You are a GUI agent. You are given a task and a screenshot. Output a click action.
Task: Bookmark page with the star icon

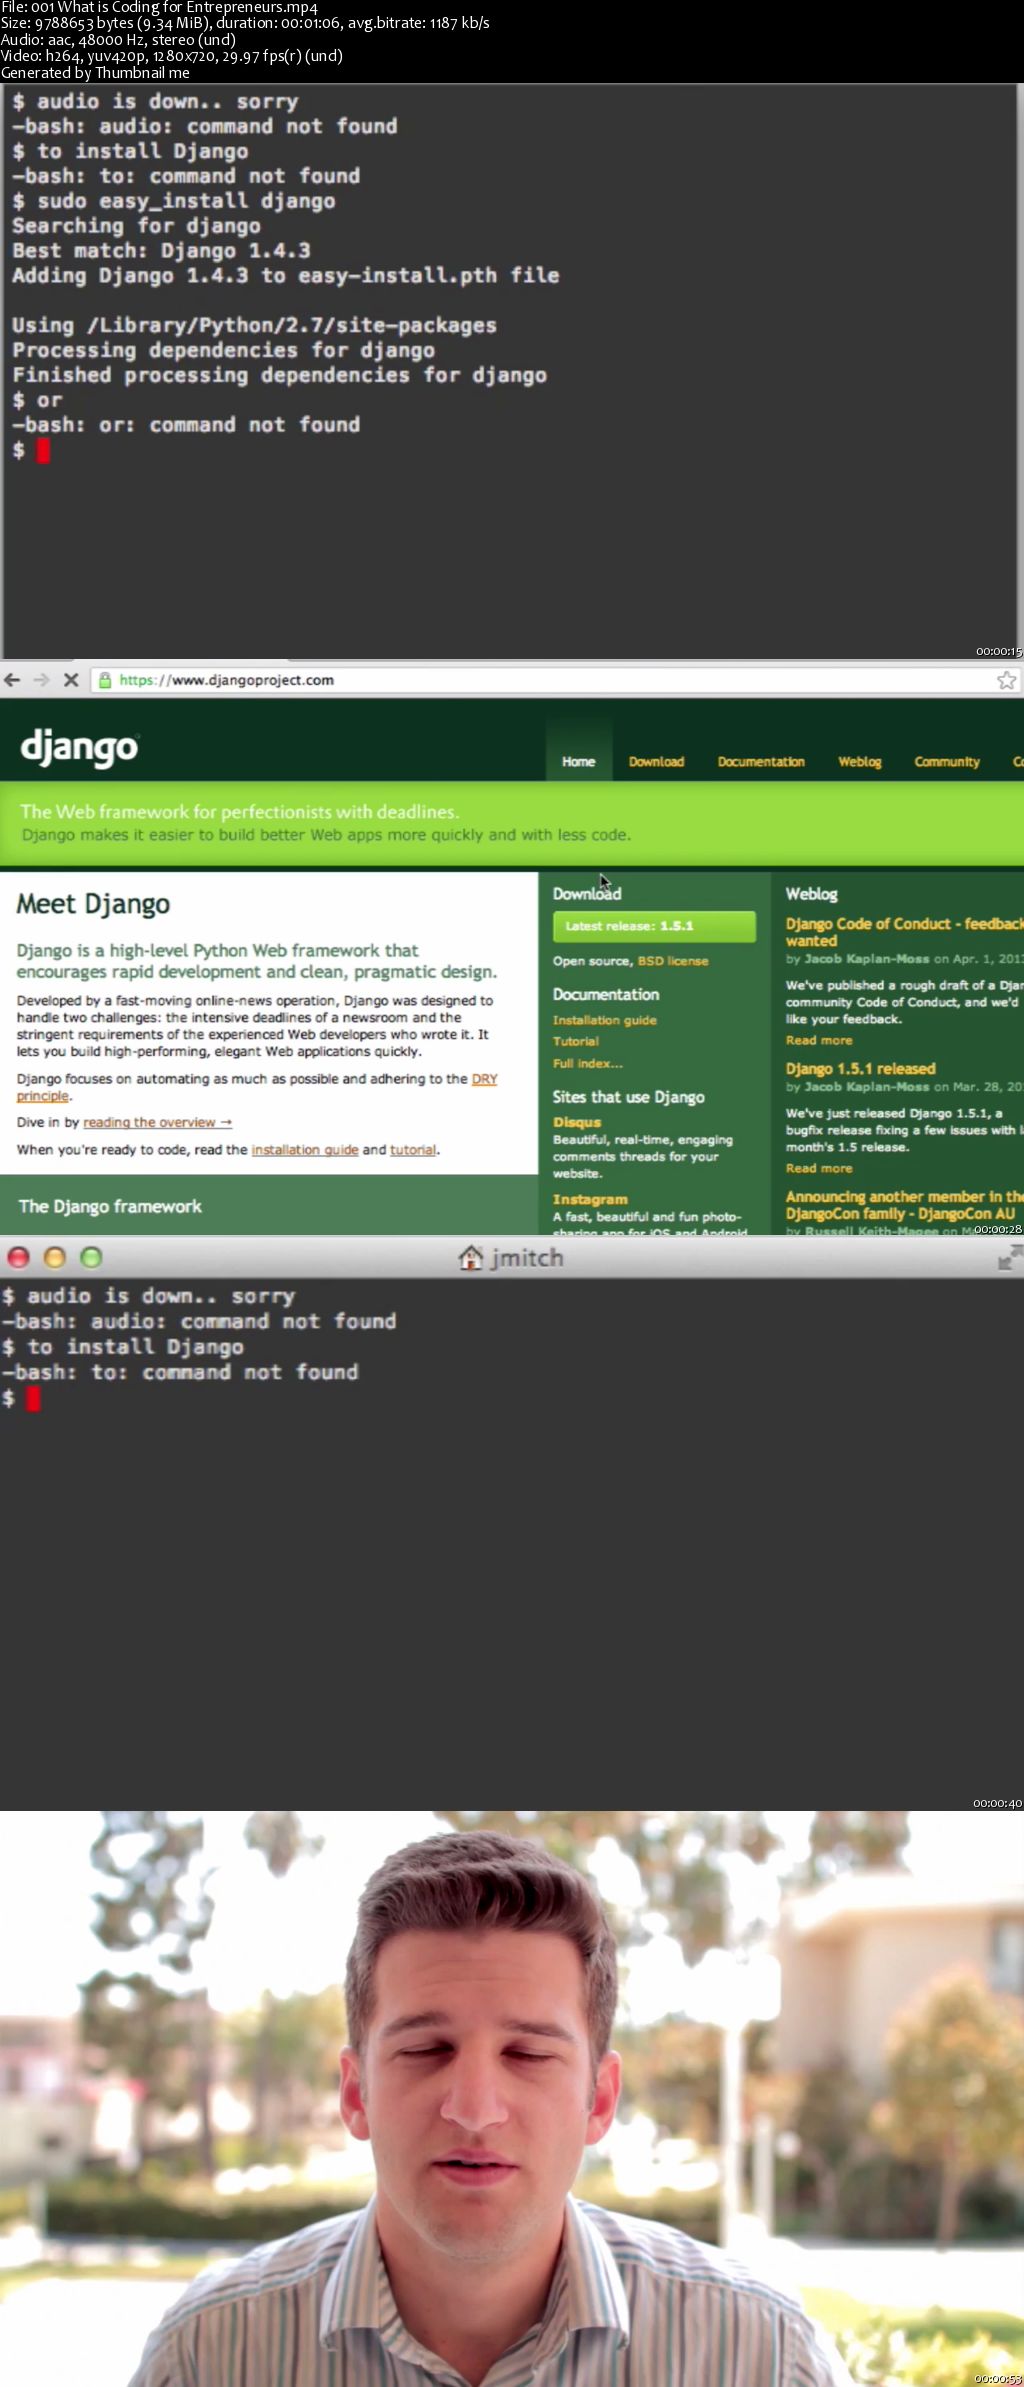click(1006, 680)
